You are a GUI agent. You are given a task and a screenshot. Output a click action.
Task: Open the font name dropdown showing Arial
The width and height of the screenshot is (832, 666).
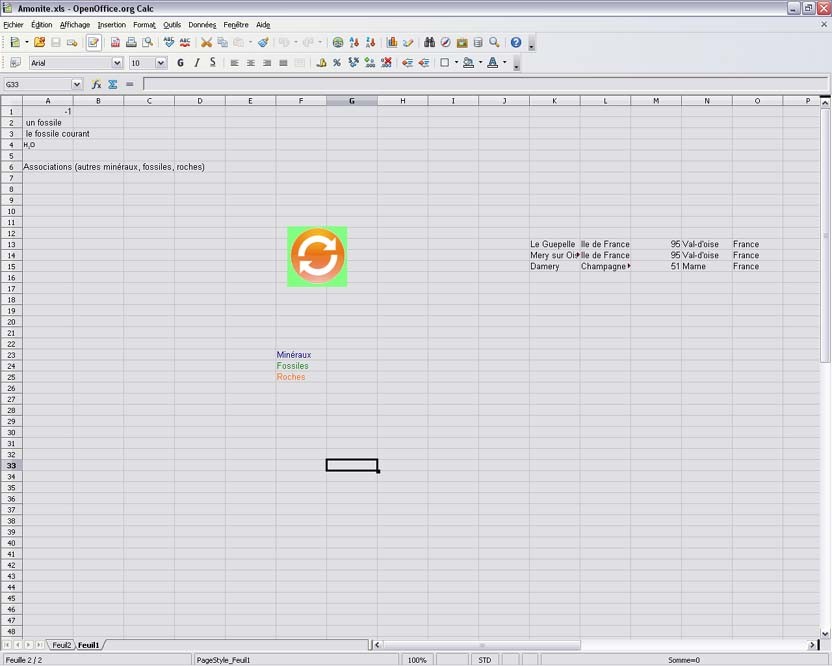click(117, 63)
